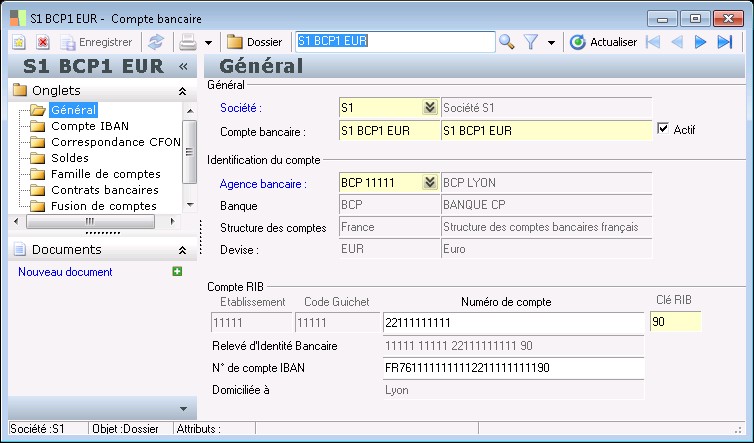Click the S1 BCP1 EUR search field

click(x=394, y=42)
